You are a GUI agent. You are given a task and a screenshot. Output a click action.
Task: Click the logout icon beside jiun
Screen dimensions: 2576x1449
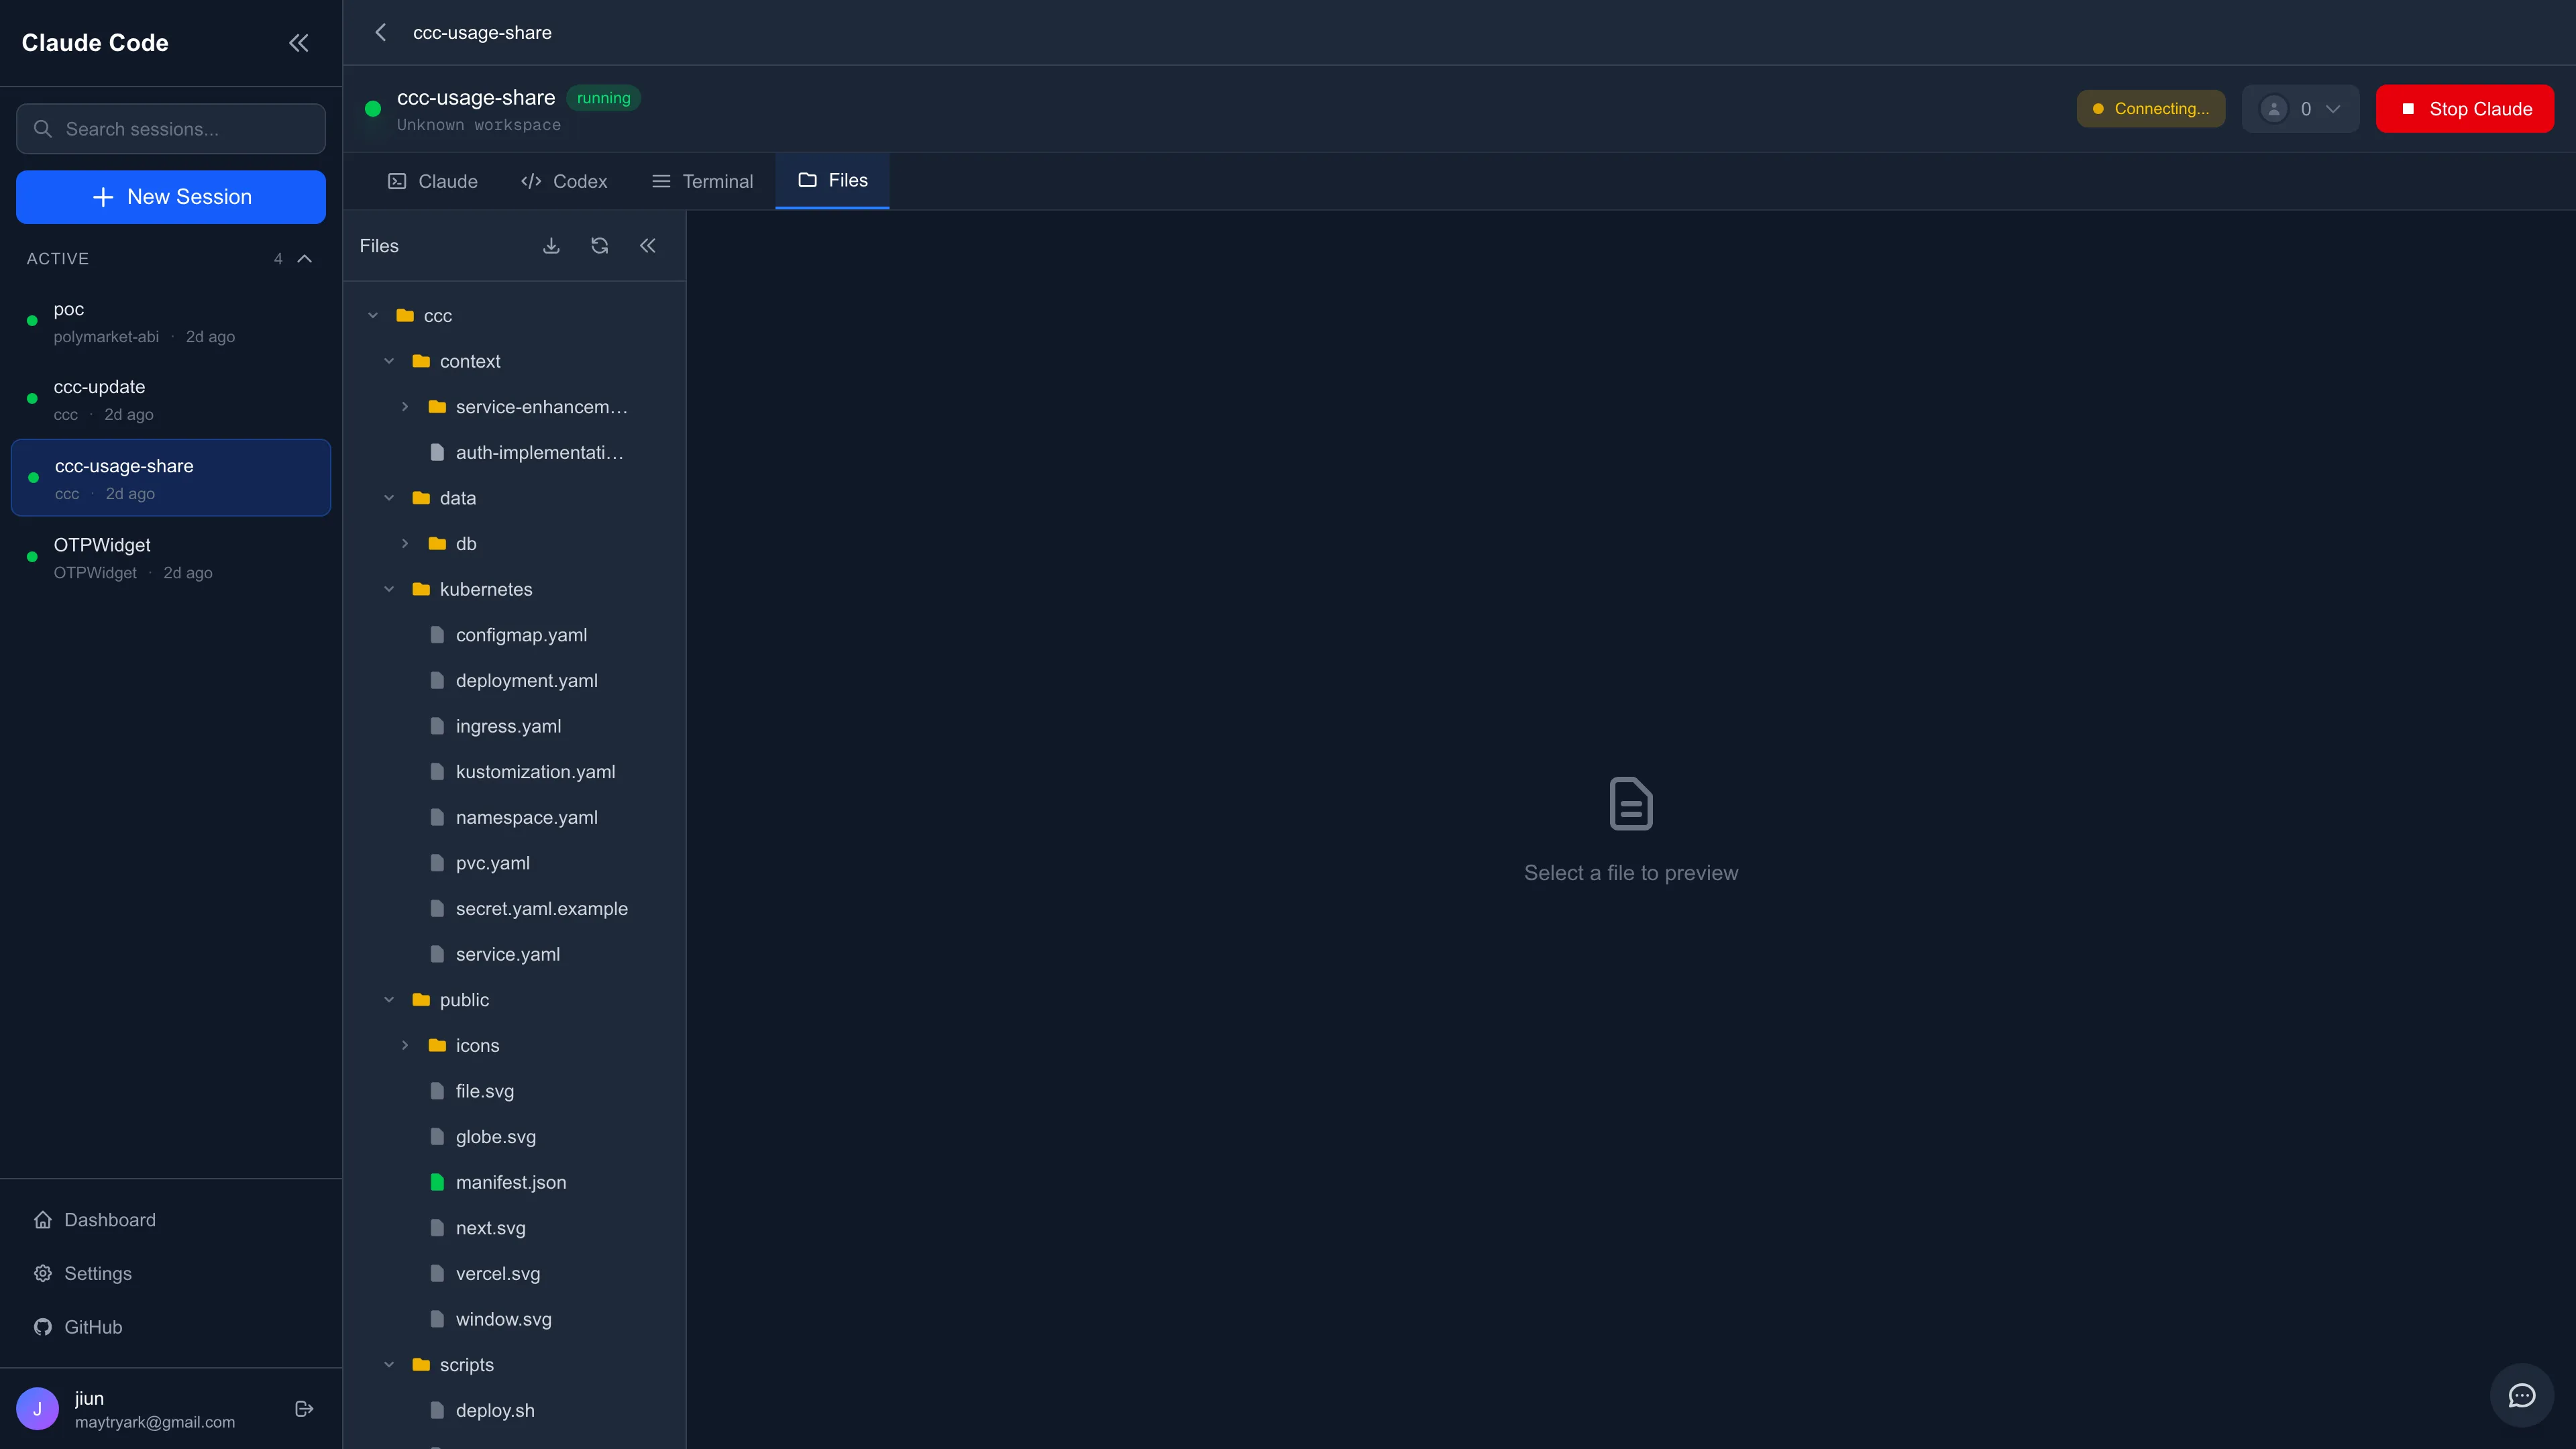click(x=305, y=1409)
